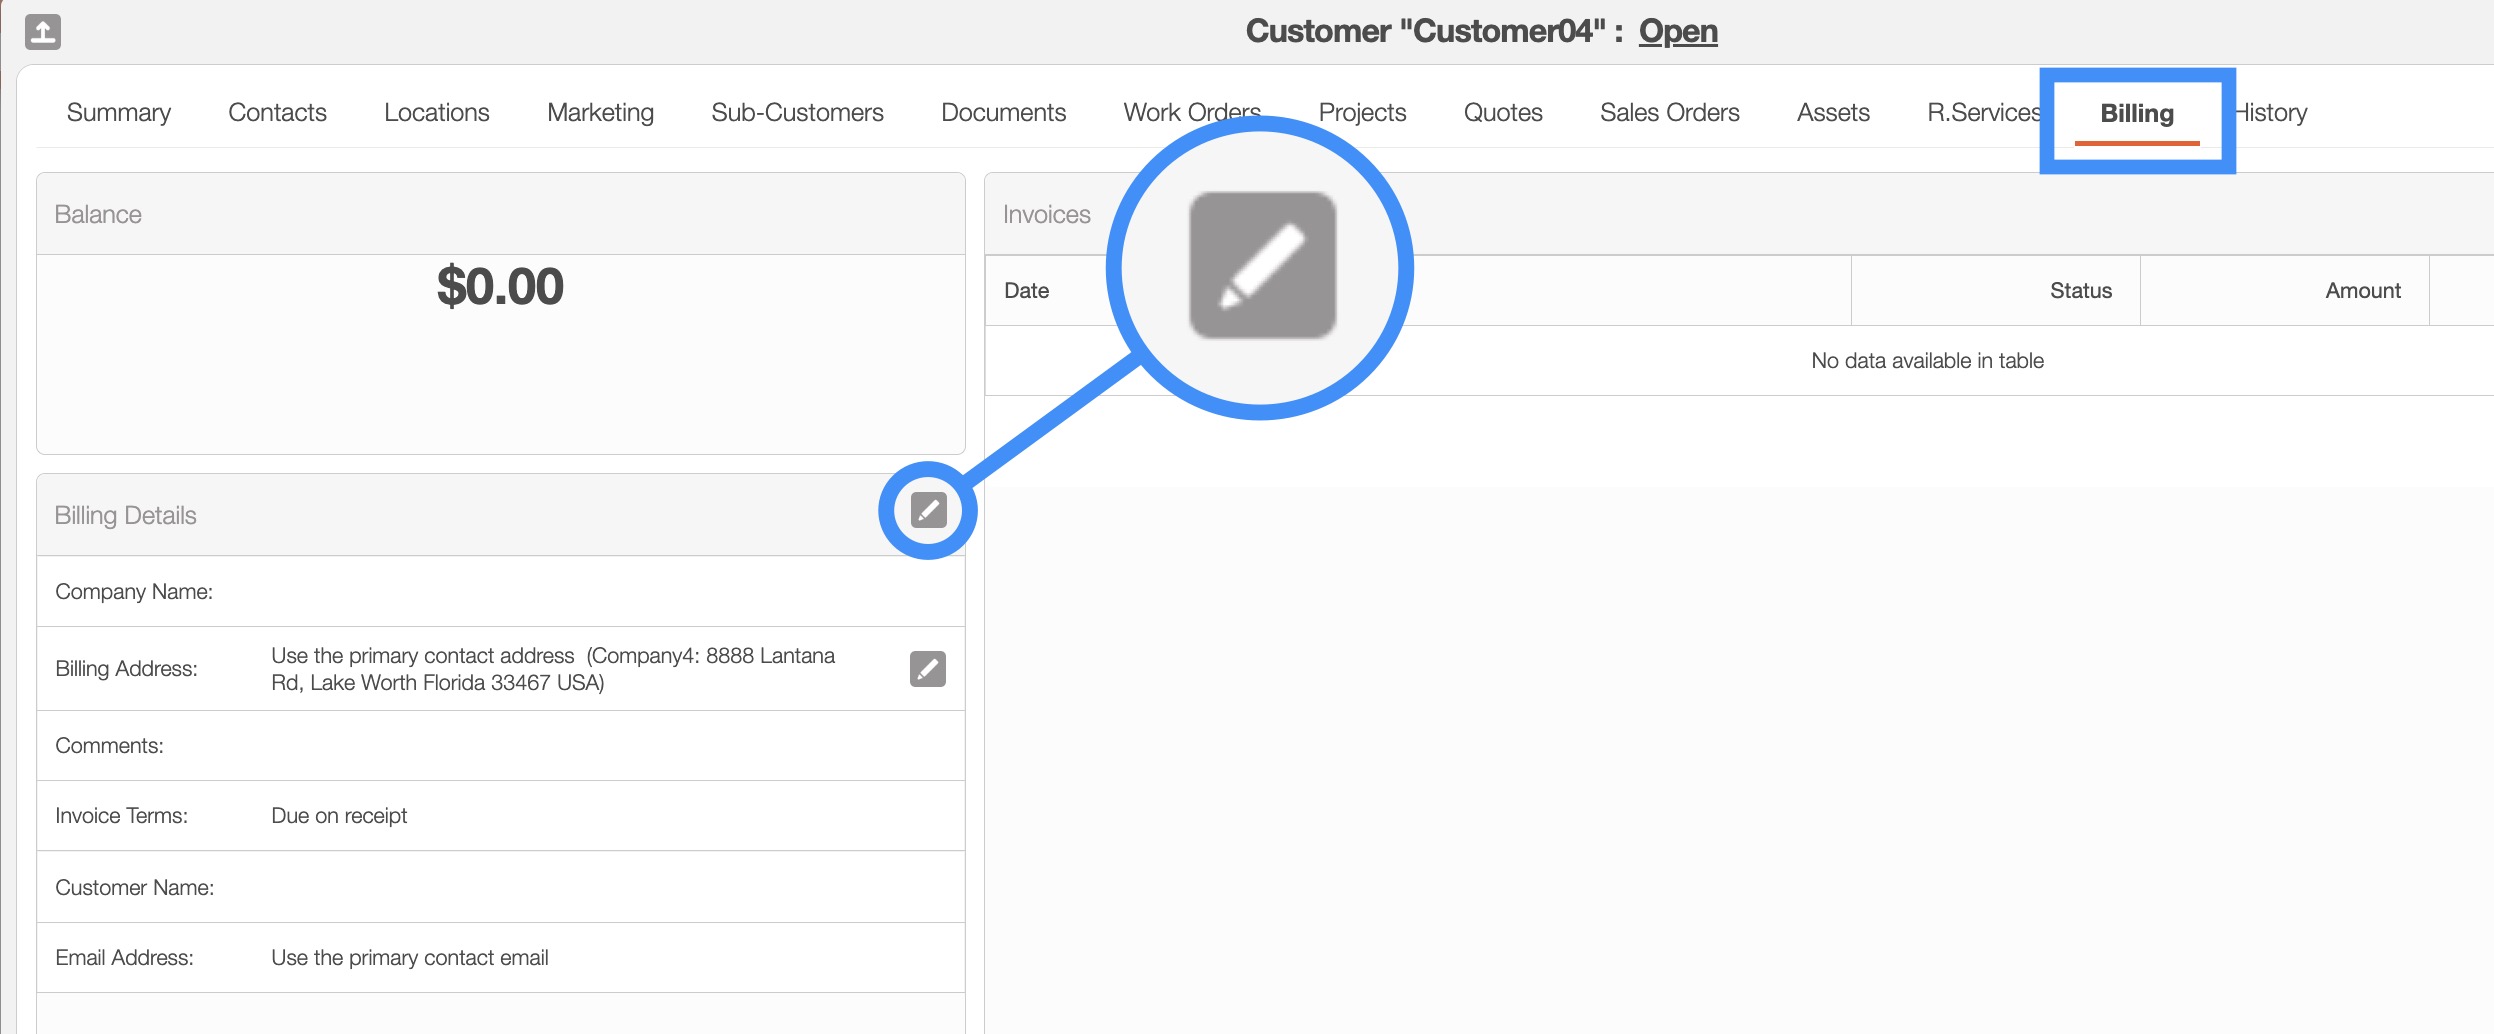The height and width of the screenshot is (1034, 2494).
Task: Switch to the Projects tab
Action: pyautogui.click(x=1362, y=113)
